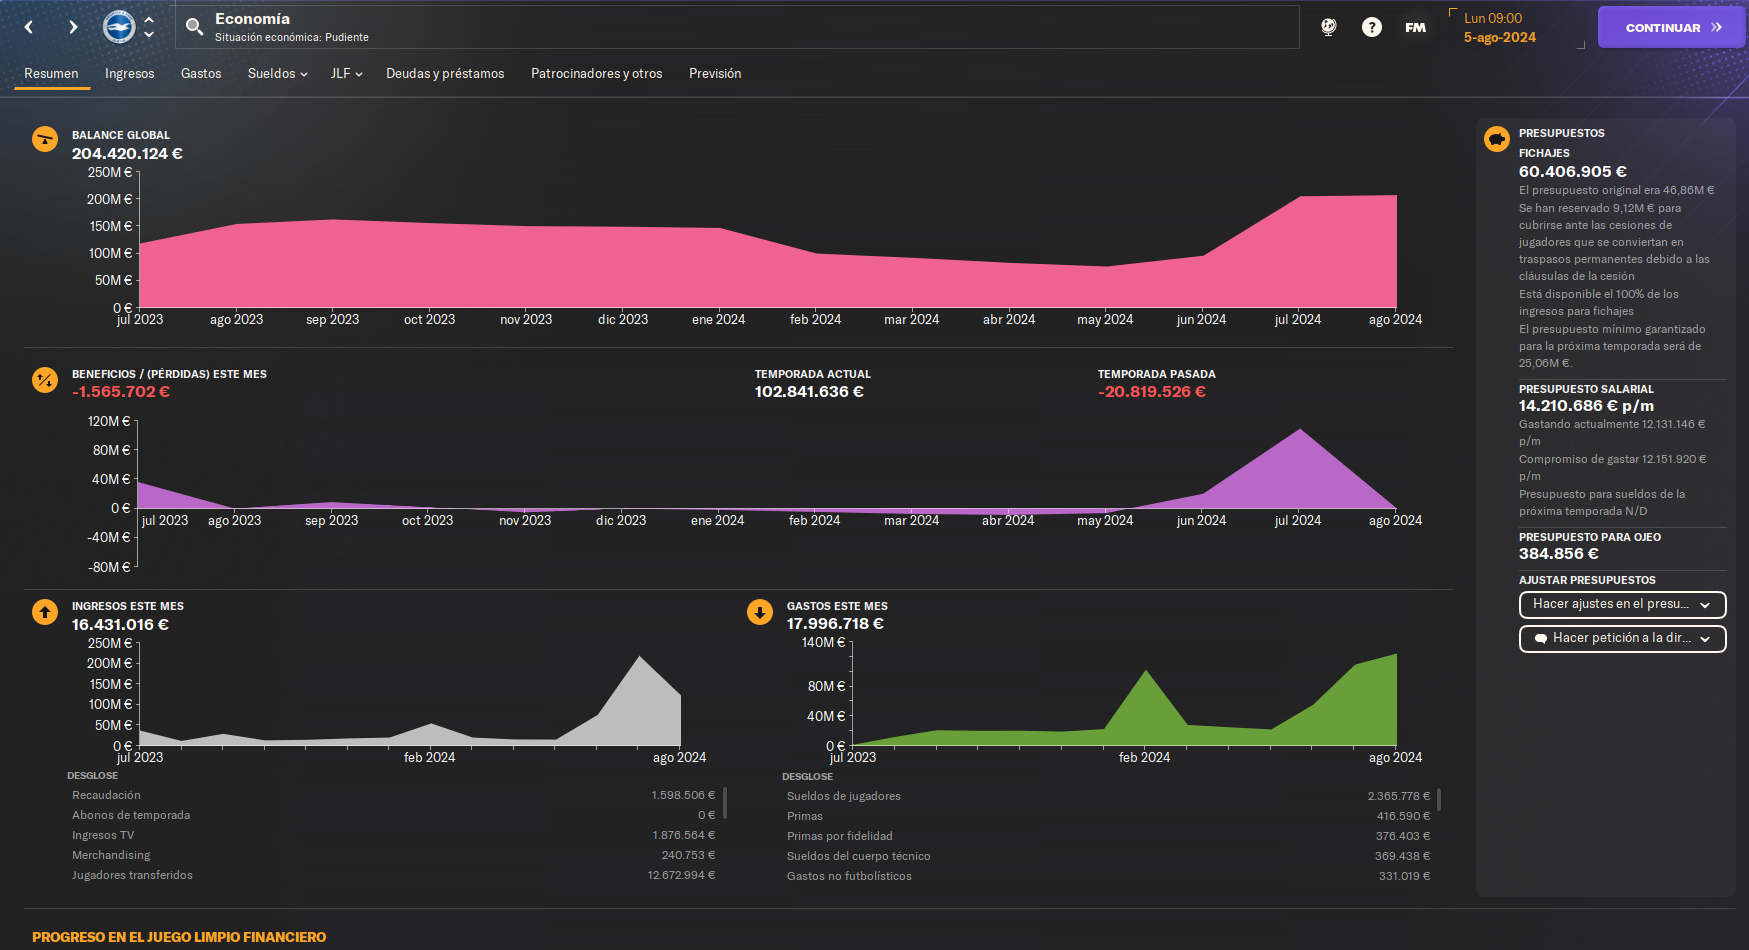Click Ingresos este mes 16.431.016 €
This screenshot has width=1749, height=950.
(120, 625)
